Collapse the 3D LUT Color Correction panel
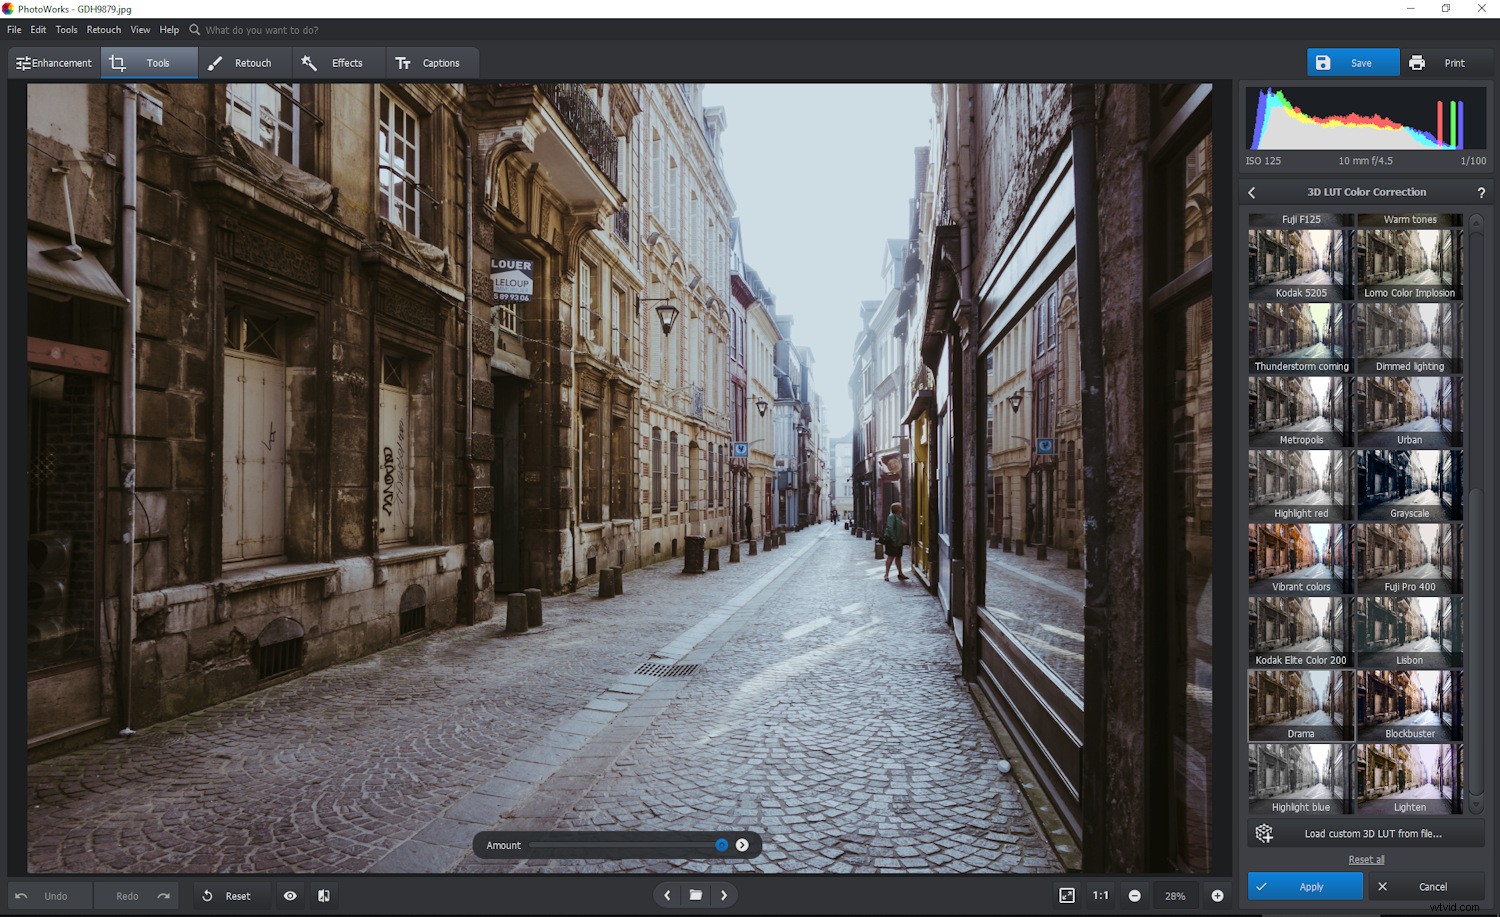This screenshot has width=1500, height=917. (1251, 191)
